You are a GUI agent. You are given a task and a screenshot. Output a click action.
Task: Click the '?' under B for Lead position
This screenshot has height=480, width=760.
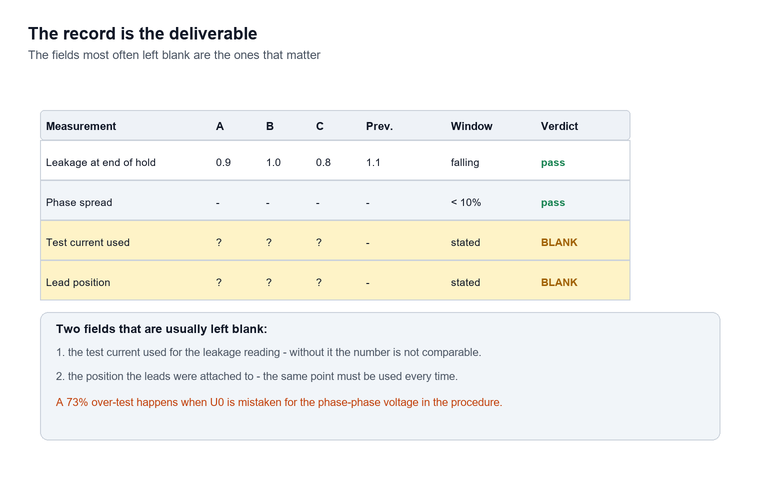tap(269, 283)
